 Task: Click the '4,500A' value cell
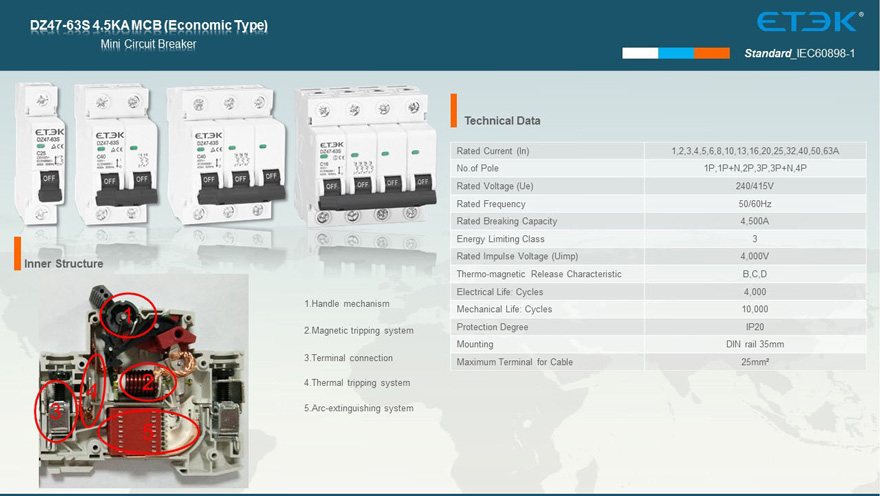pyautogui.click(x=755, y=221)
